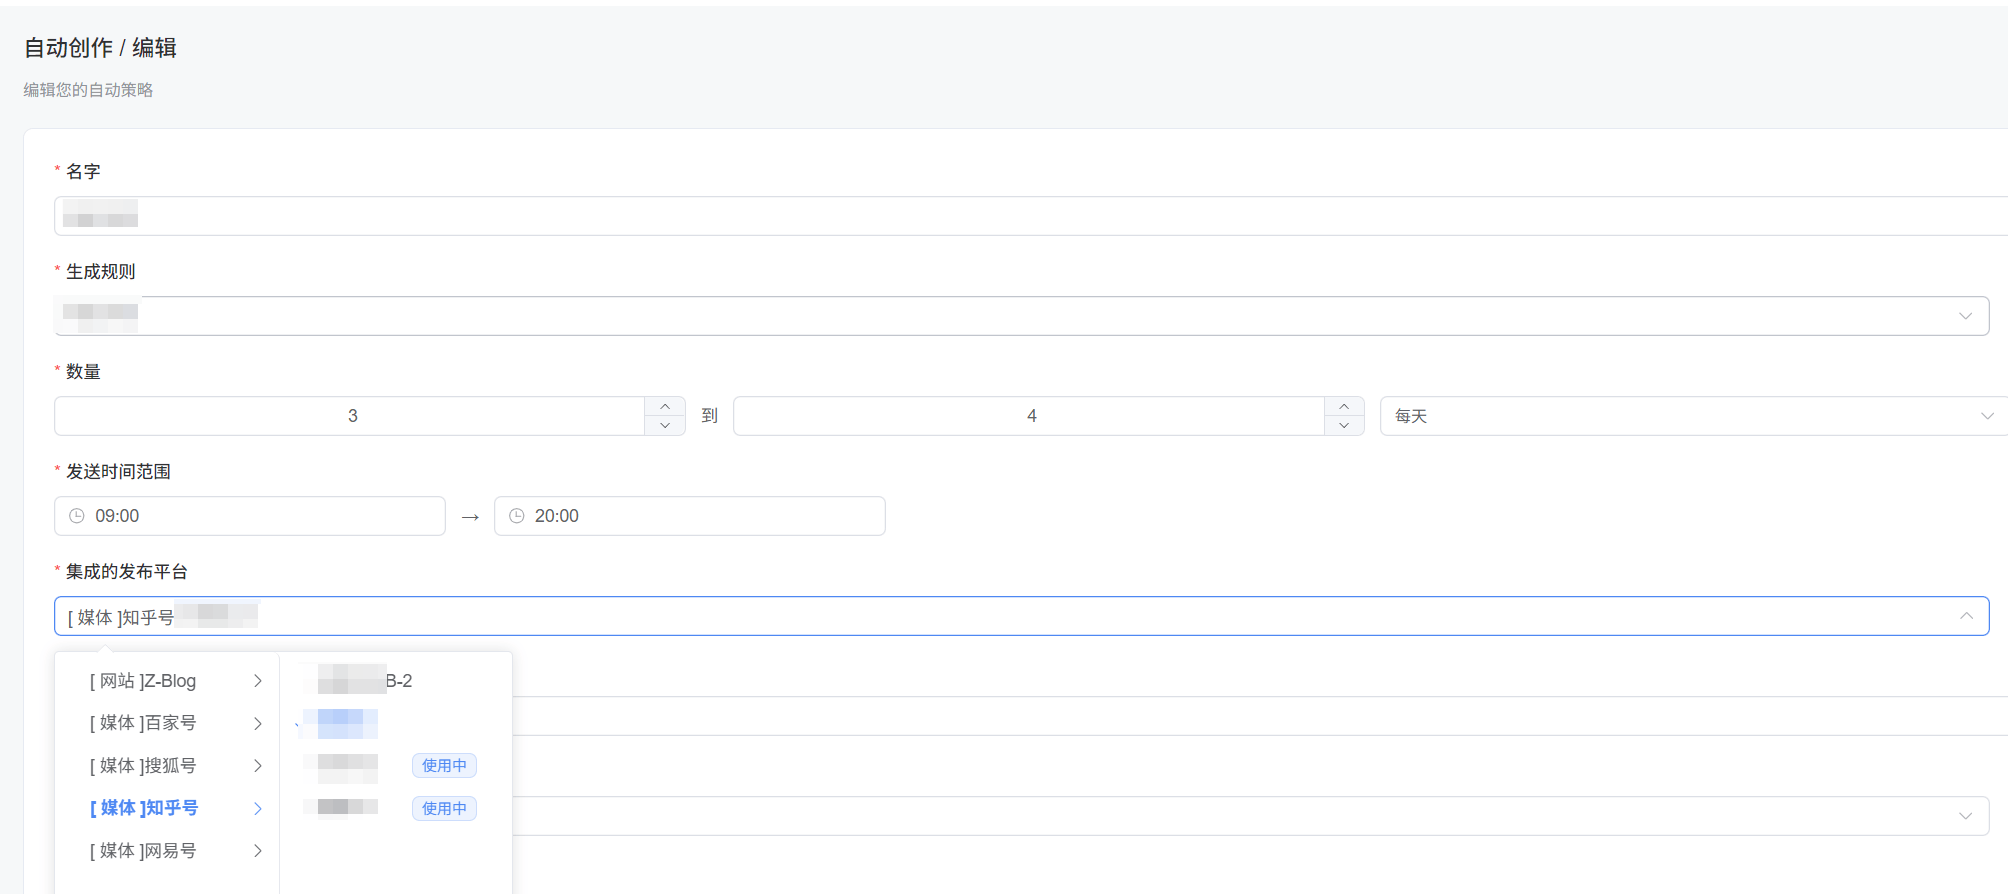Click the minimum quantity field showing 3
The width and height of the screenshot is (2008, 894).
[352, 416]
